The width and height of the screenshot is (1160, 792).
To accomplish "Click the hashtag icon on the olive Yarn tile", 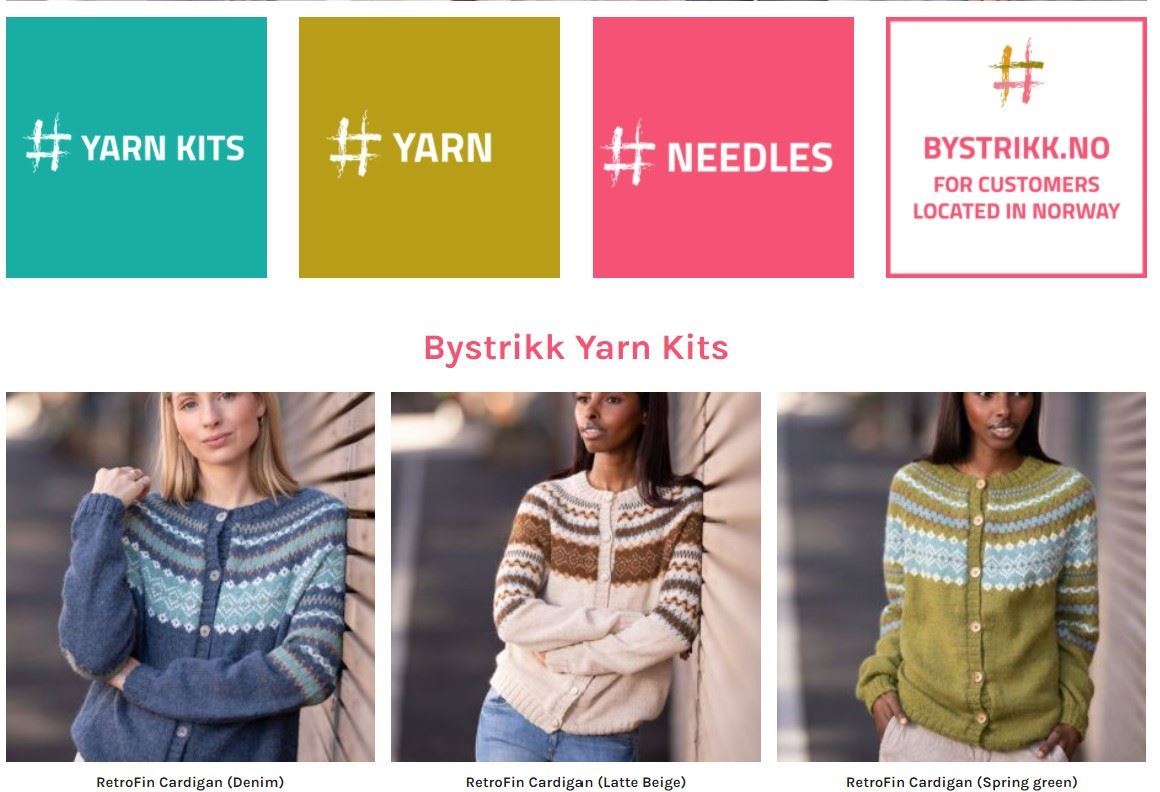I will point(354,145).
